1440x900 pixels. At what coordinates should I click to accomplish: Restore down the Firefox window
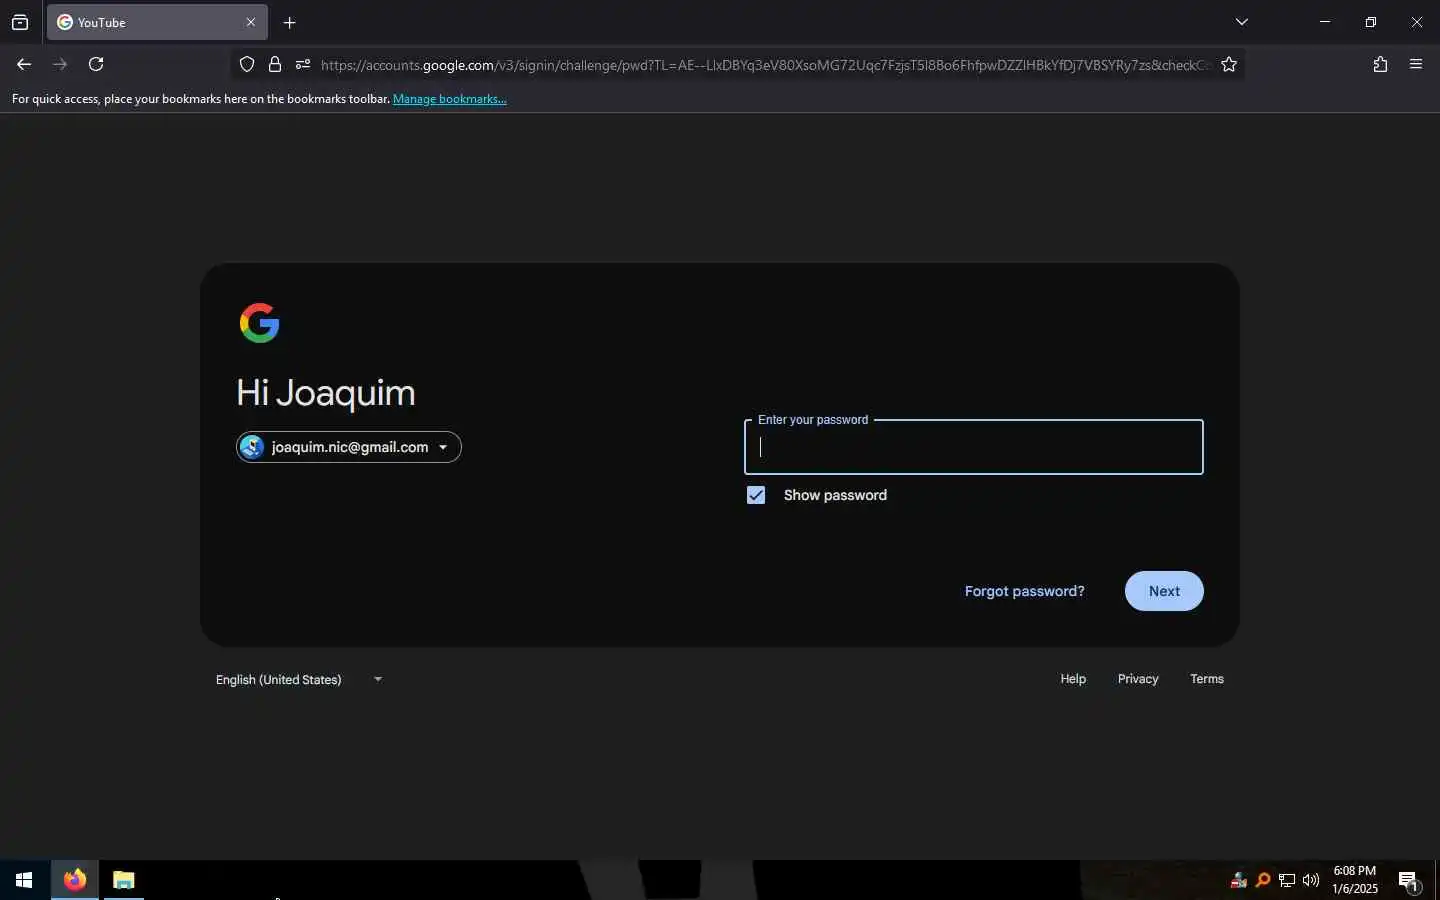click(x=1371, y=22)
